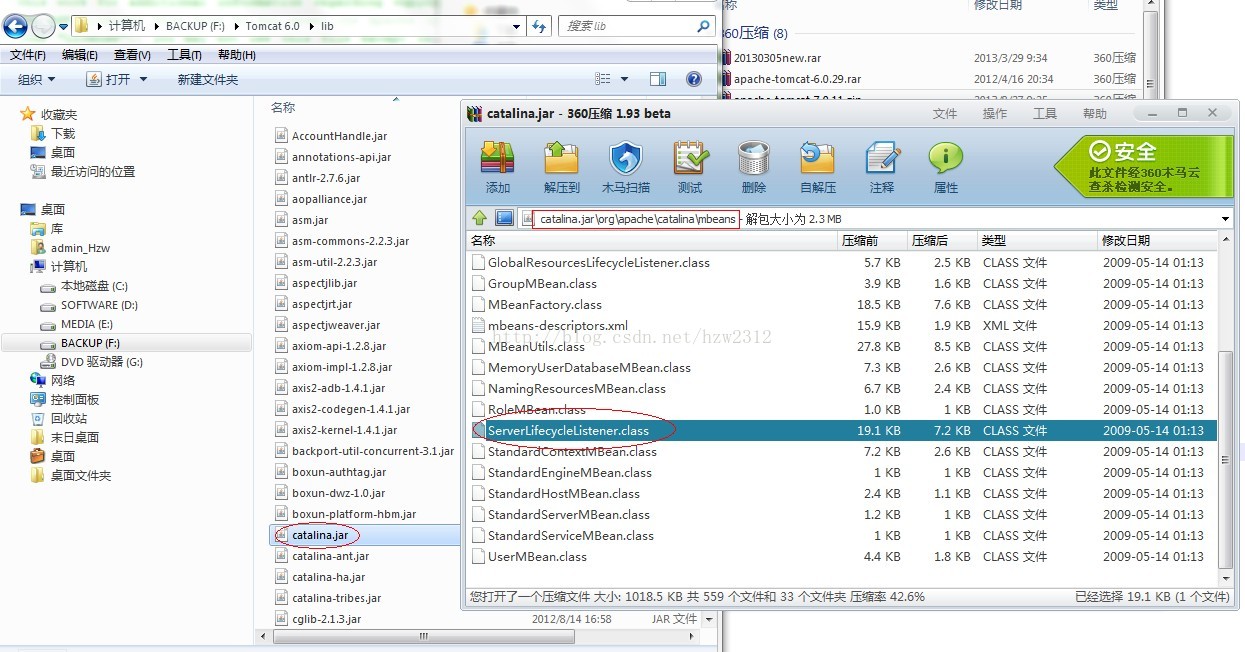Viewport: 1245px width, 652px height.
Task: Open 回收站 (Recycle Bin) in sidebar
Action: coord(58,418)
